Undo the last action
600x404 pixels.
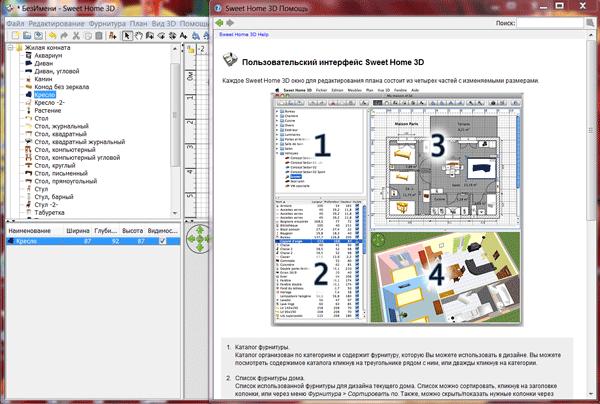point(53,36)
